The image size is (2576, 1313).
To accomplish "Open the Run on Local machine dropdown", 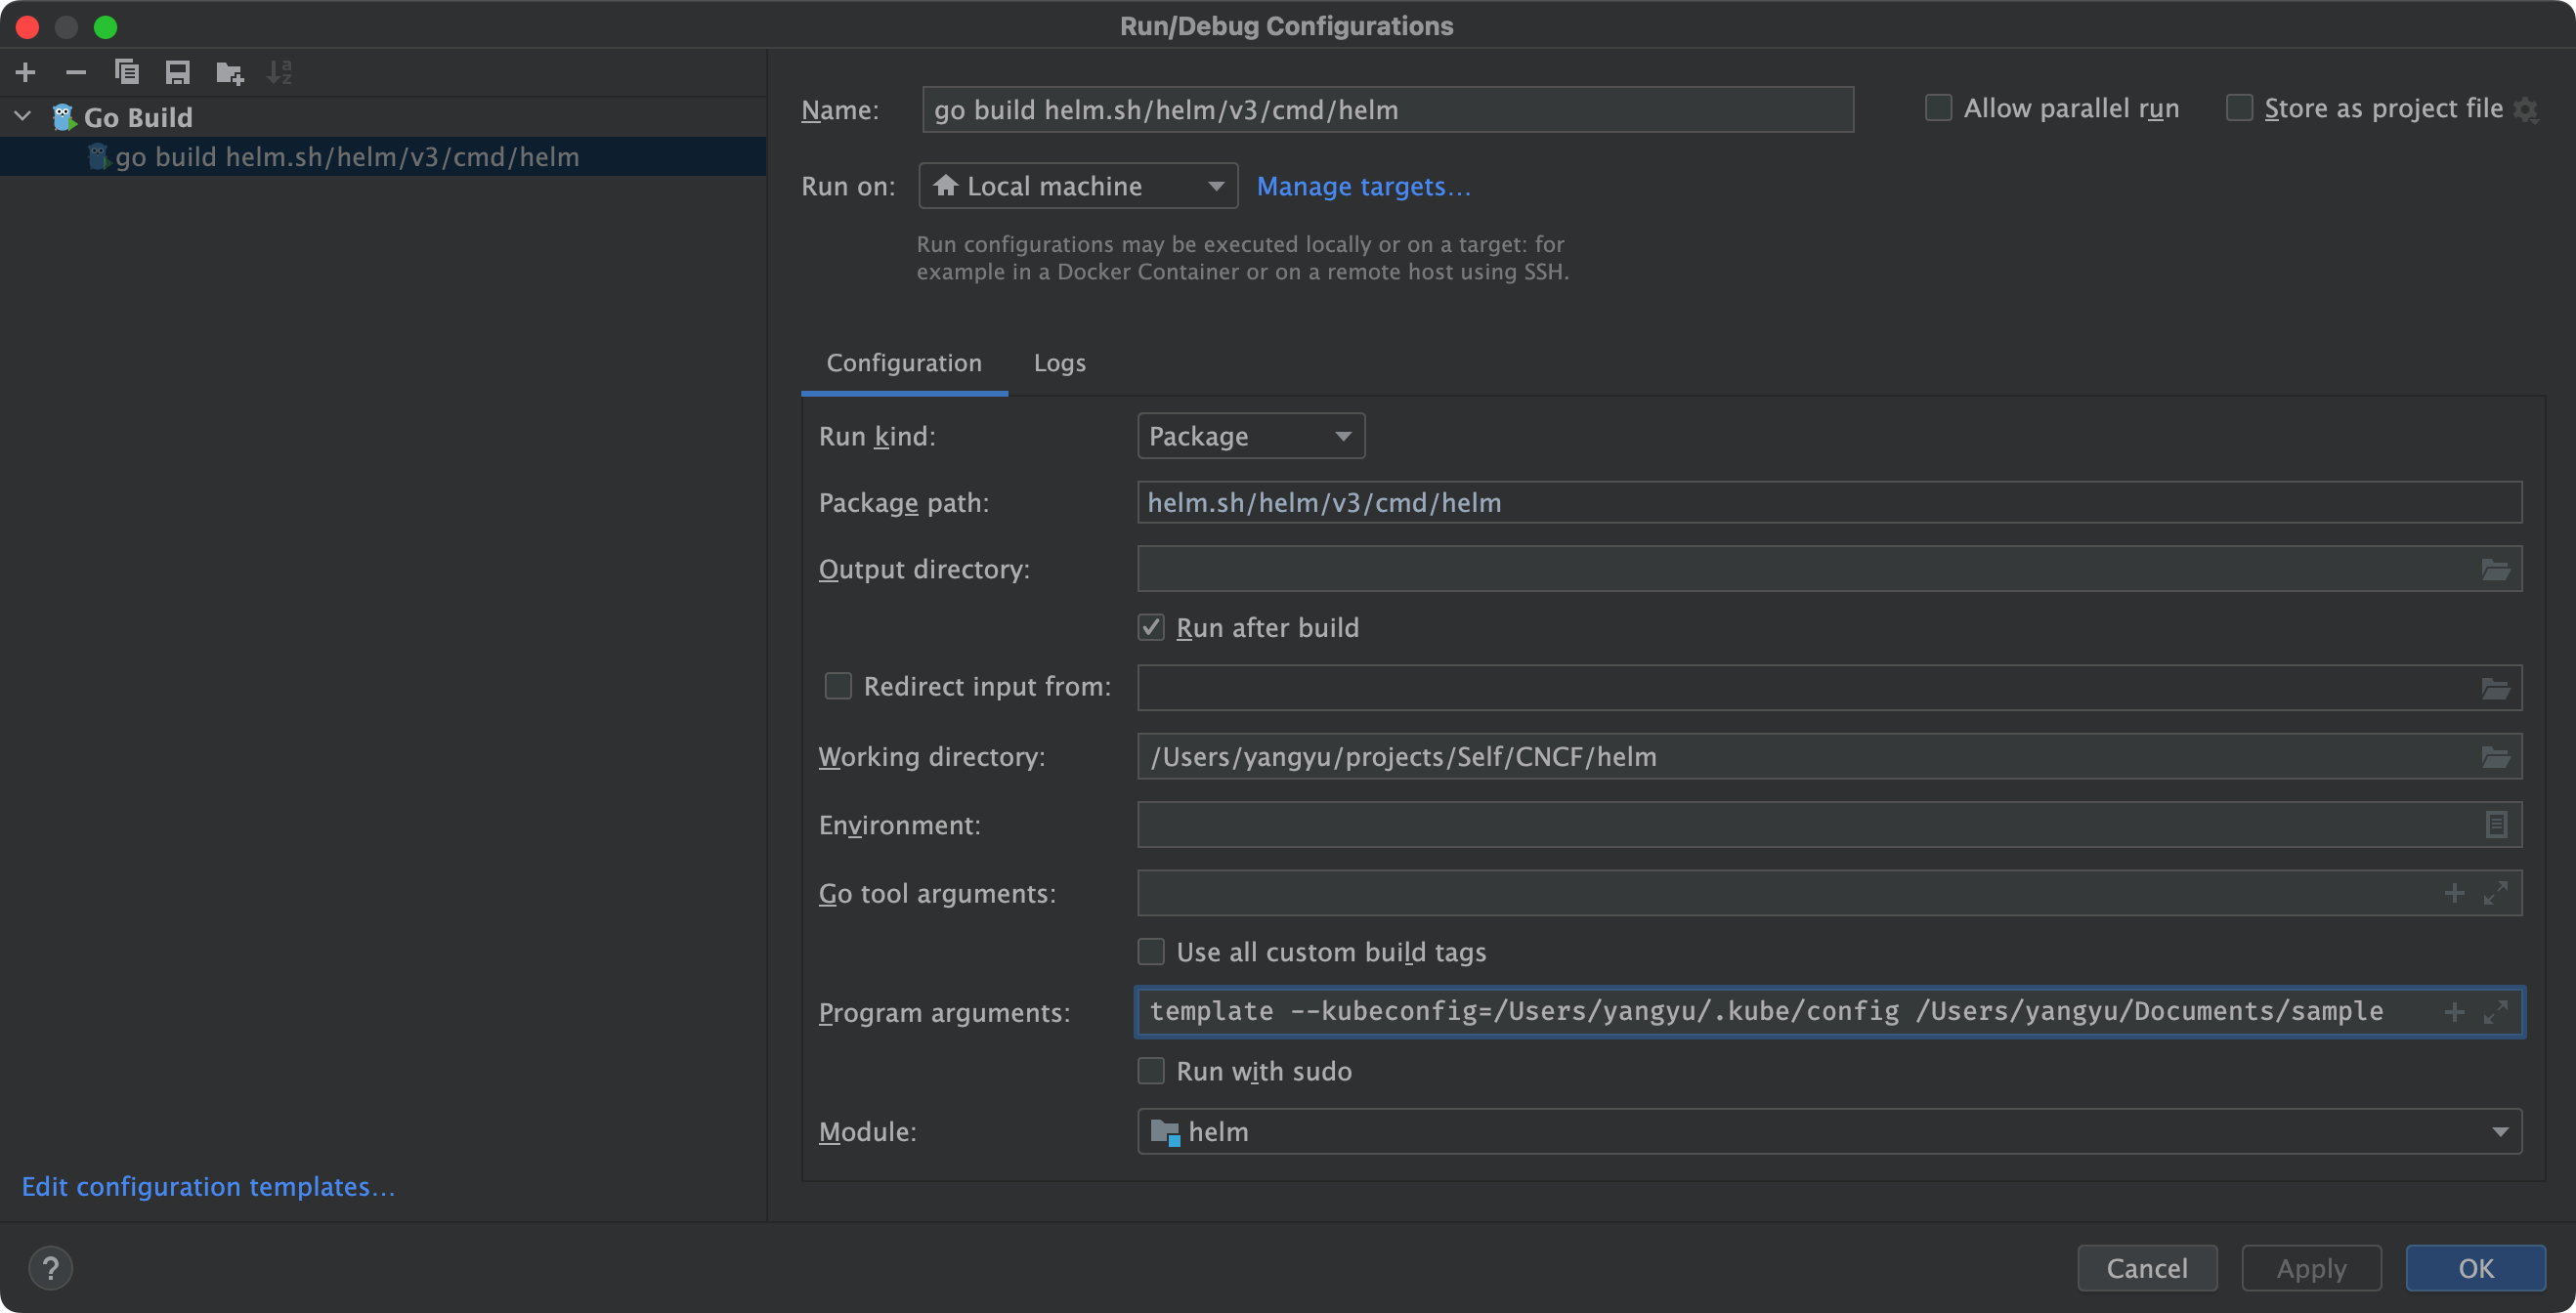I will [x=1077, y=186].
